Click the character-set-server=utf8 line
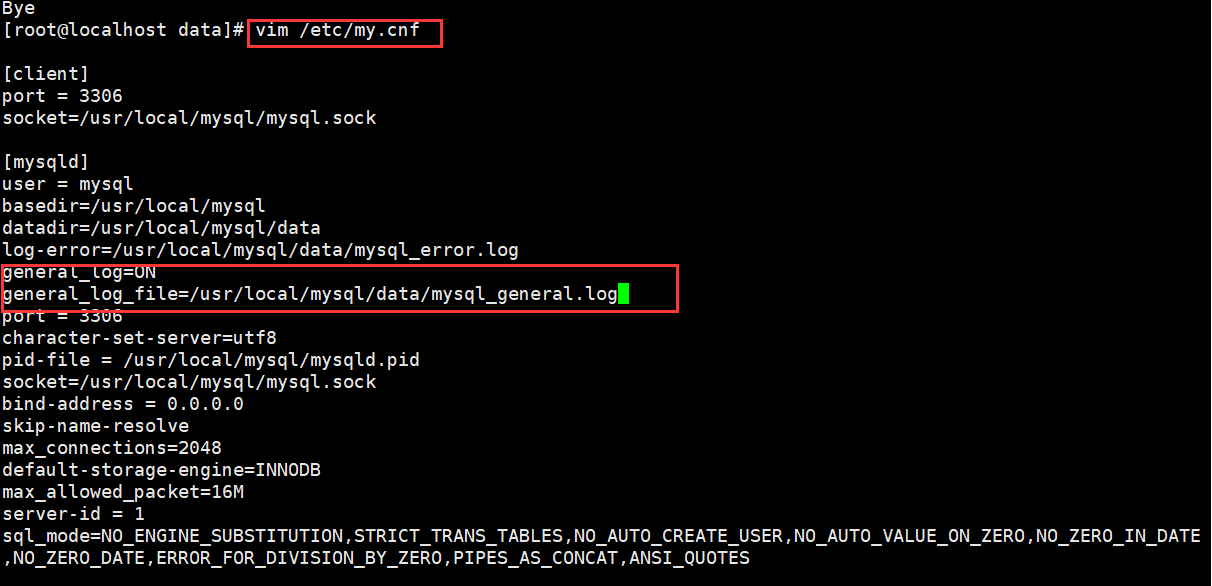 tap(139, 338)
